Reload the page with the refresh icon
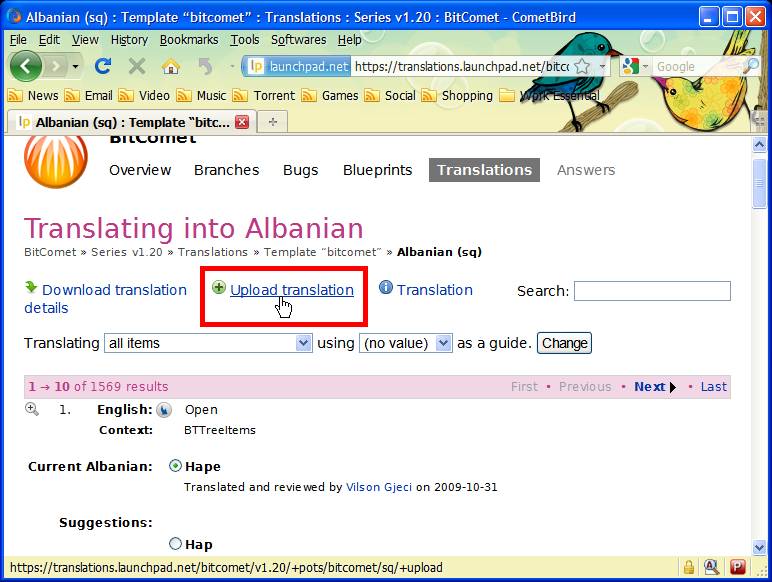Screen dimensions: 772x582 pos(103,66)
